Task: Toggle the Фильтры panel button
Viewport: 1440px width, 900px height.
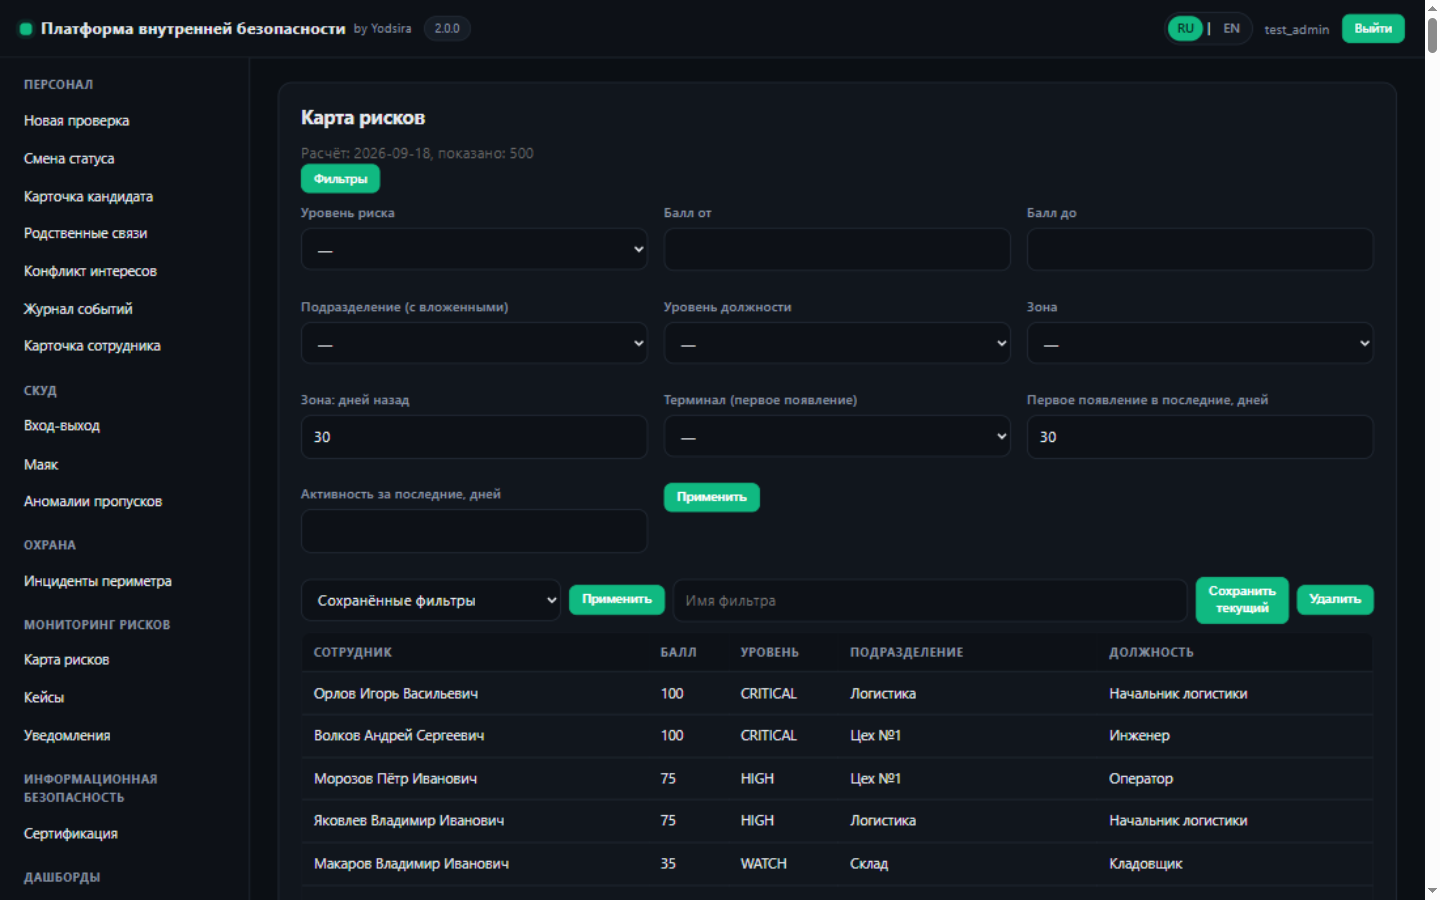Action: click(x=340, y=179)
